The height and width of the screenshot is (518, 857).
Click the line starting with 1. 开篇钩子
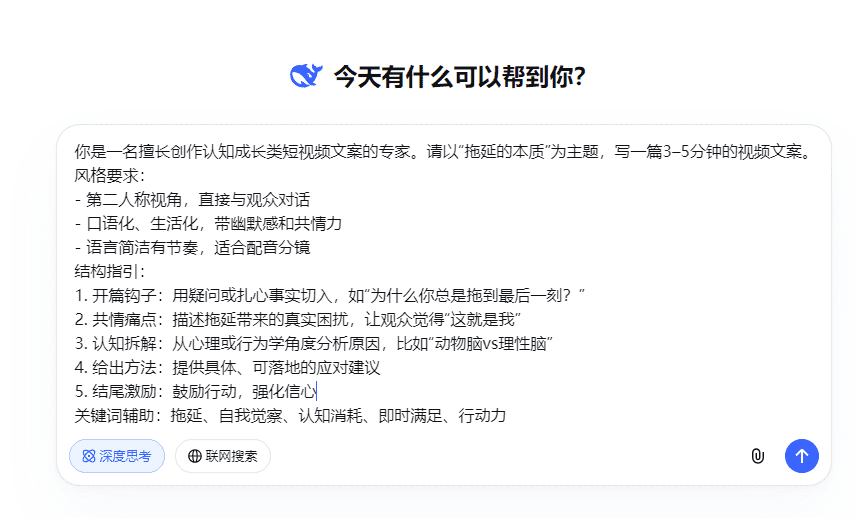pyautogui.click(x=329, y=296)
